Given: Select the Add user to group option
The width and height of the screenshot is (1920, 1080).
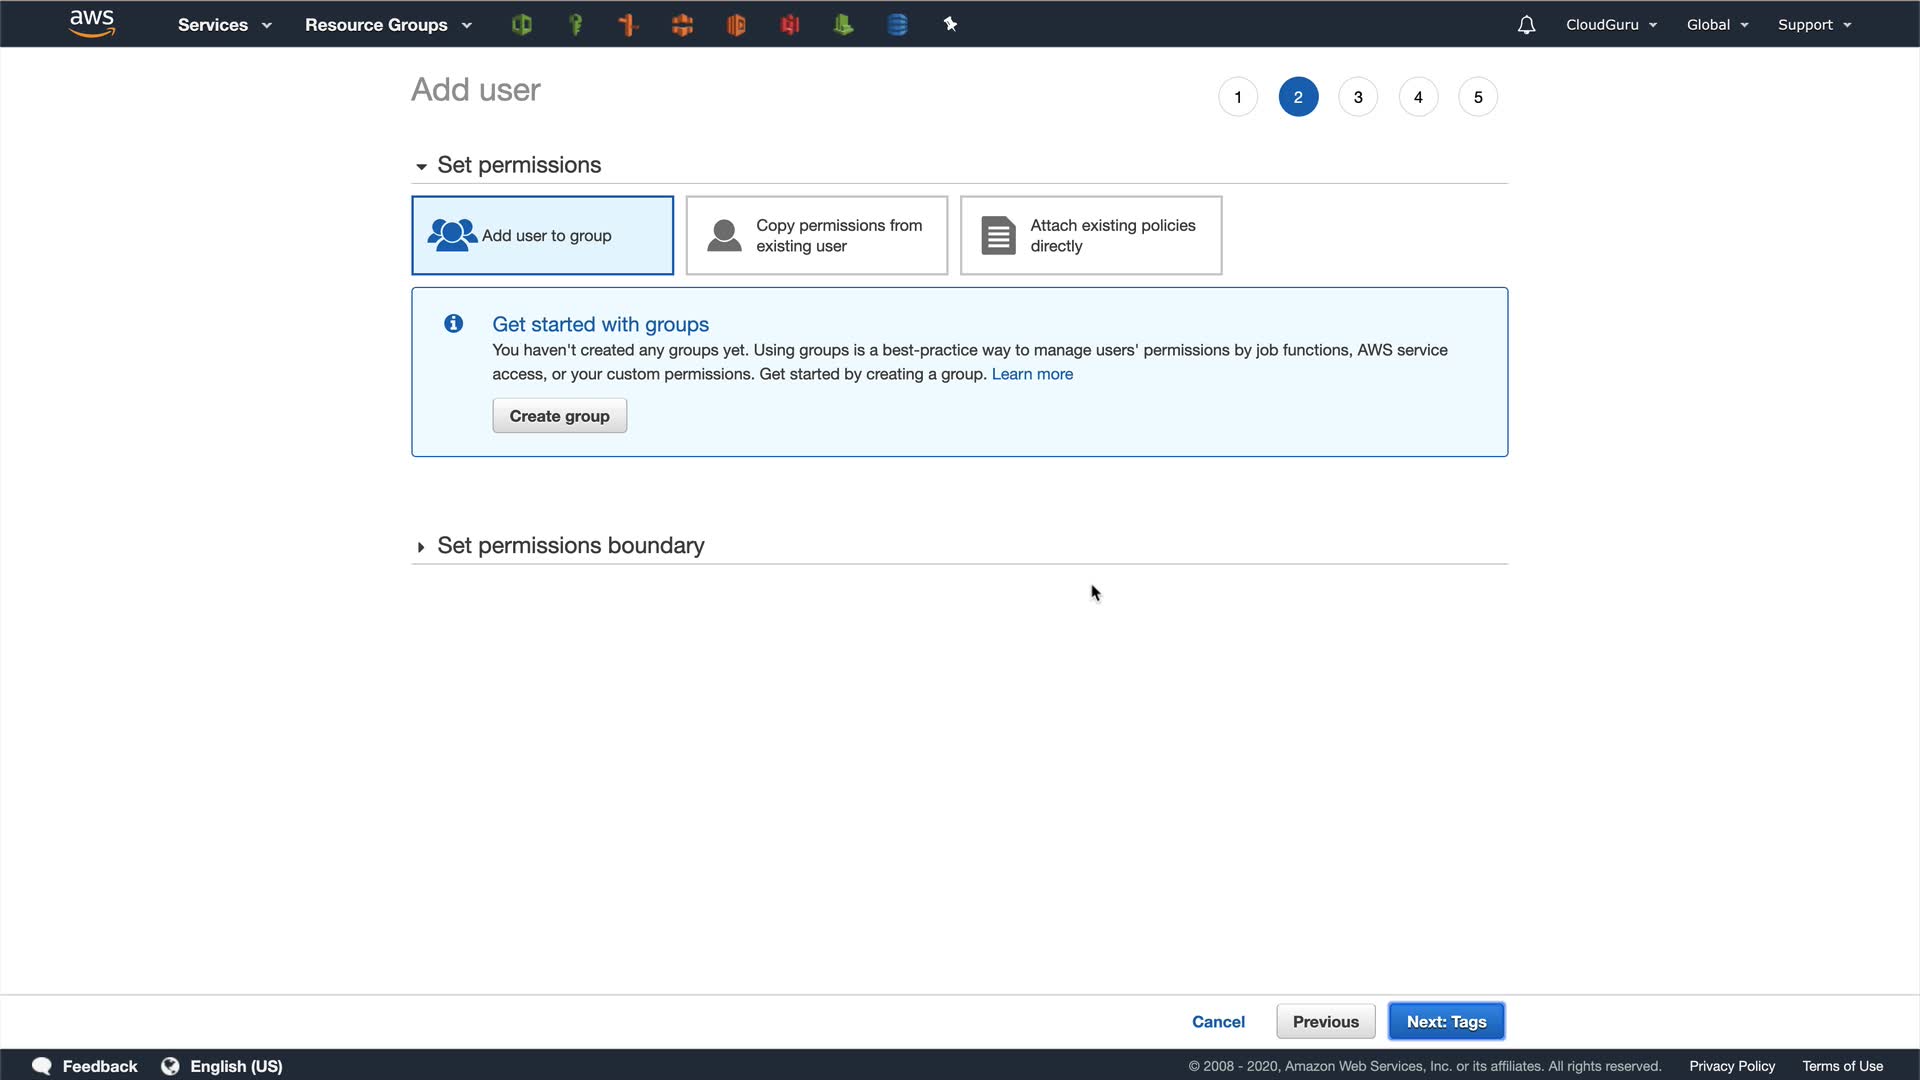Looking at the screenshot, I should click(542, 235).
